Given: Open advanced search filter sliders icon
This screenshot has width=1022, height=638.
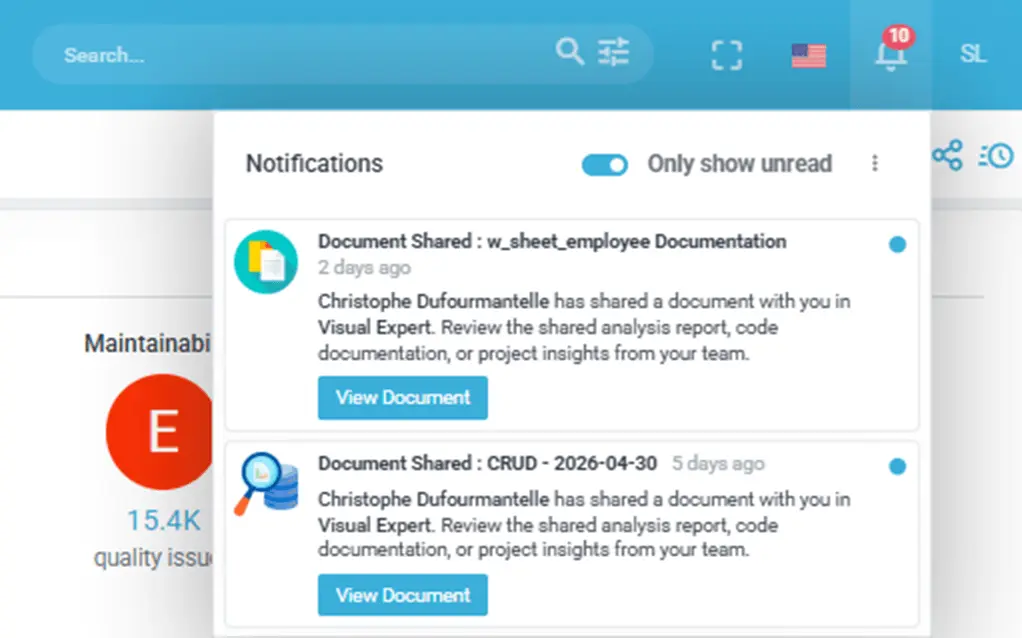Looking at the screenshot, I should point(614,52).
